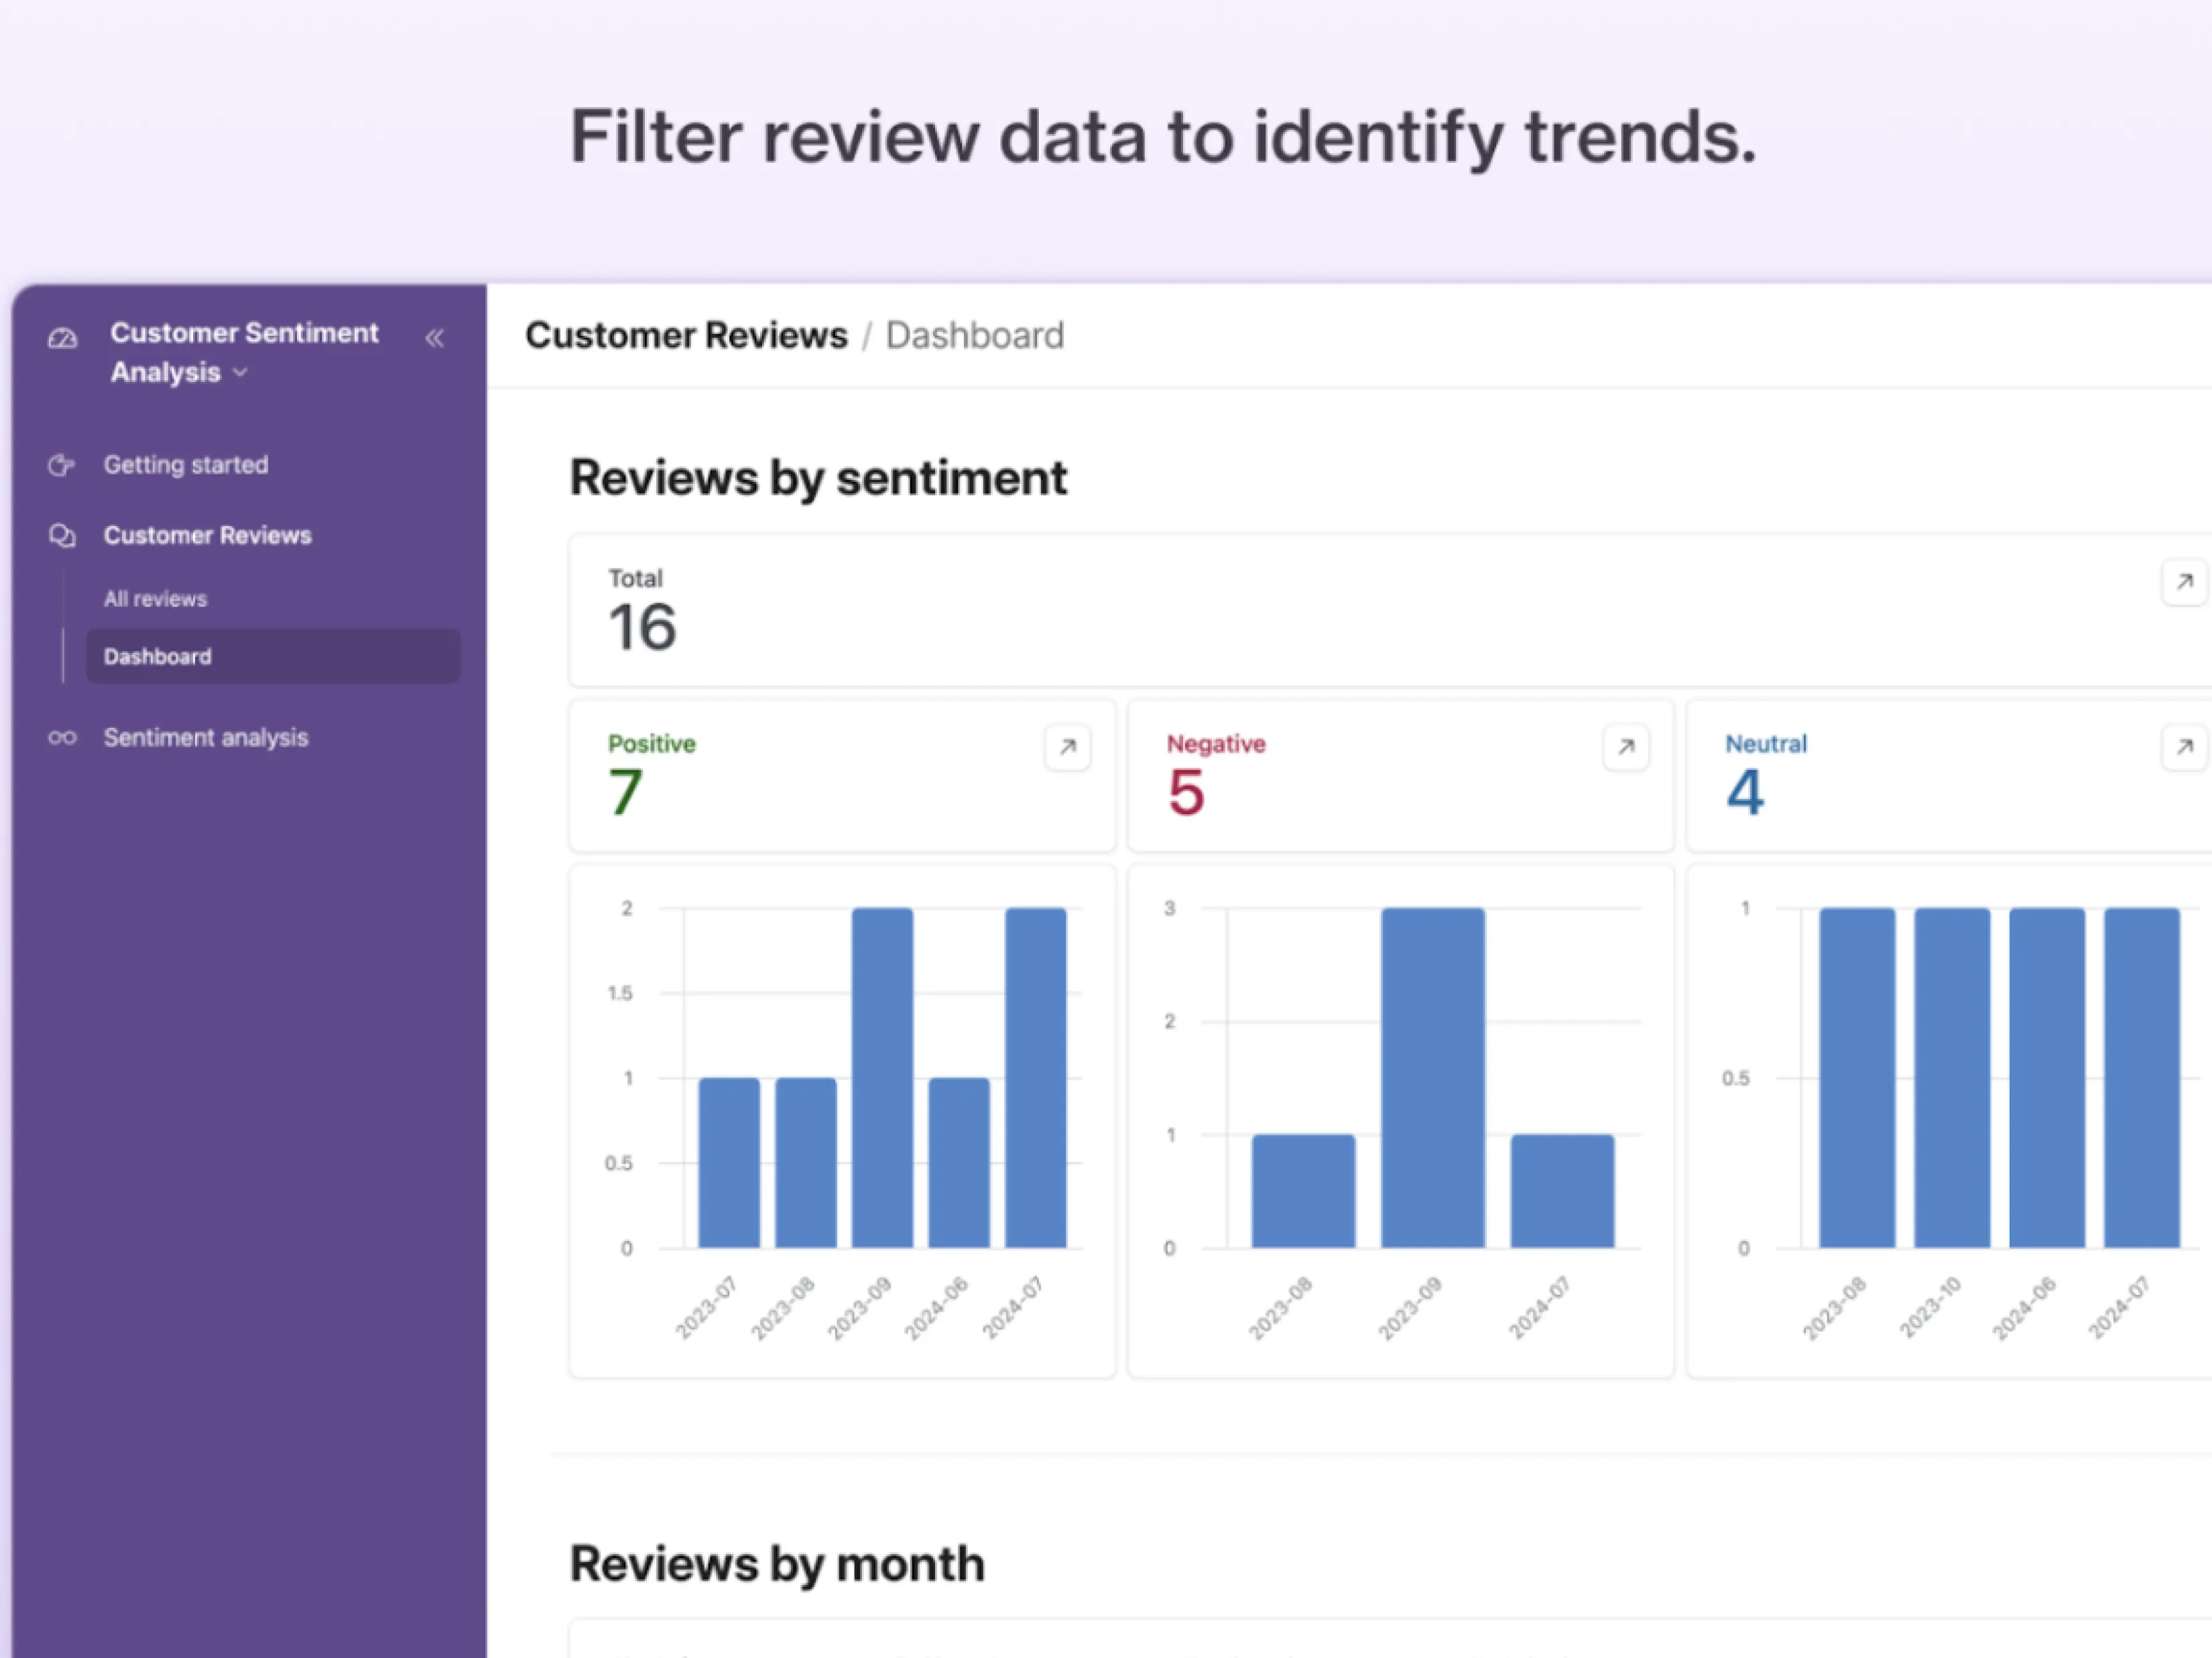Open the Negative card expand arrow
This screenshot has width=2212, height=1658.
[1625, 747]
